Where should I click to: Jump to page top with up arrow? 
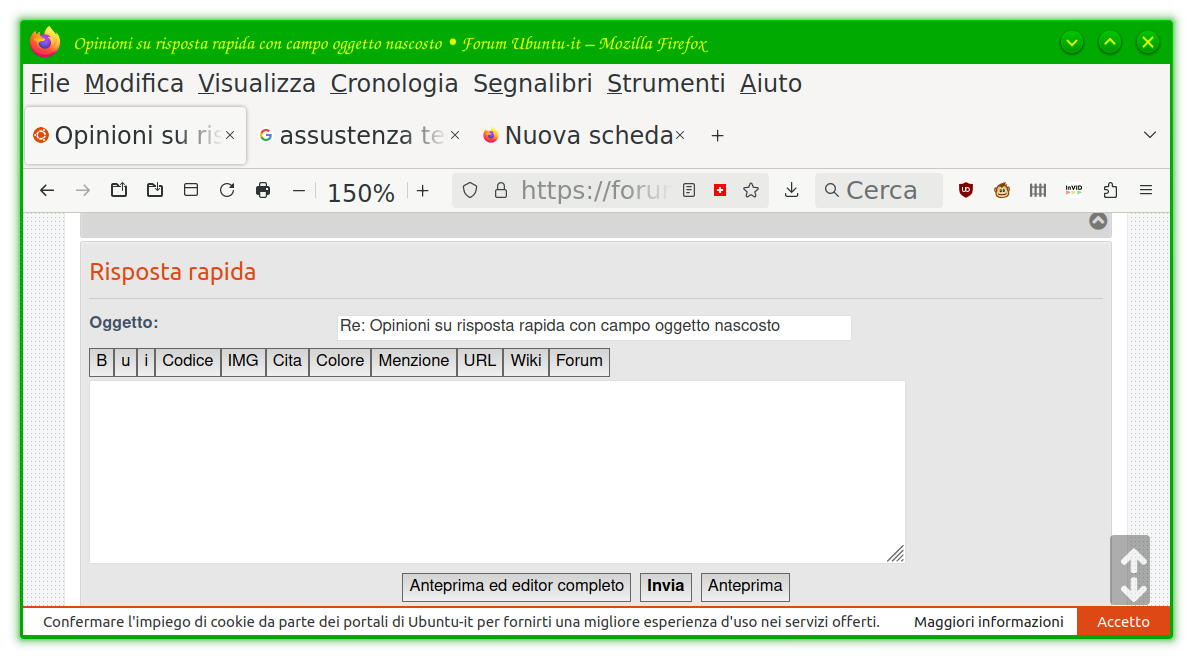click(1133, 562)
